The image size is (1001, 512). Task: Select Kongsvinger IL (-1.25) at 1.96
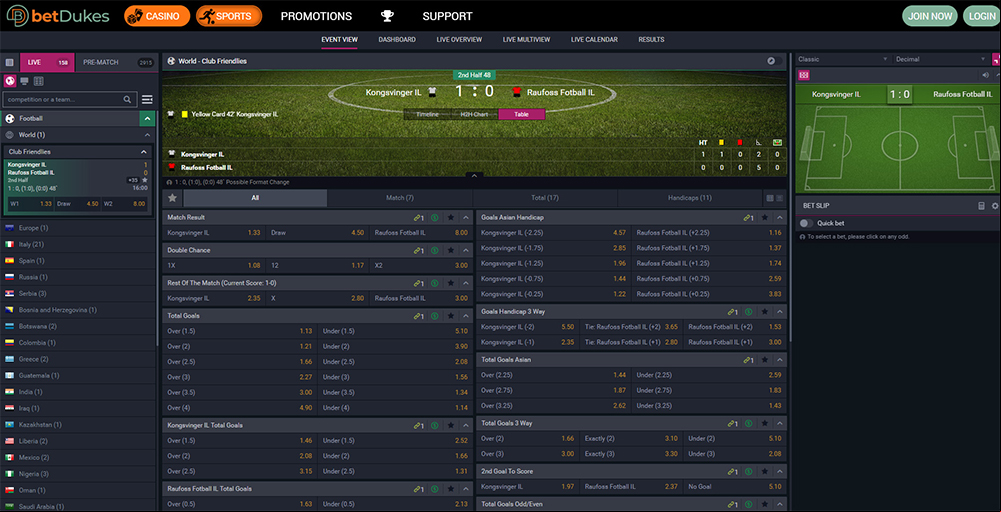point(554,263)
